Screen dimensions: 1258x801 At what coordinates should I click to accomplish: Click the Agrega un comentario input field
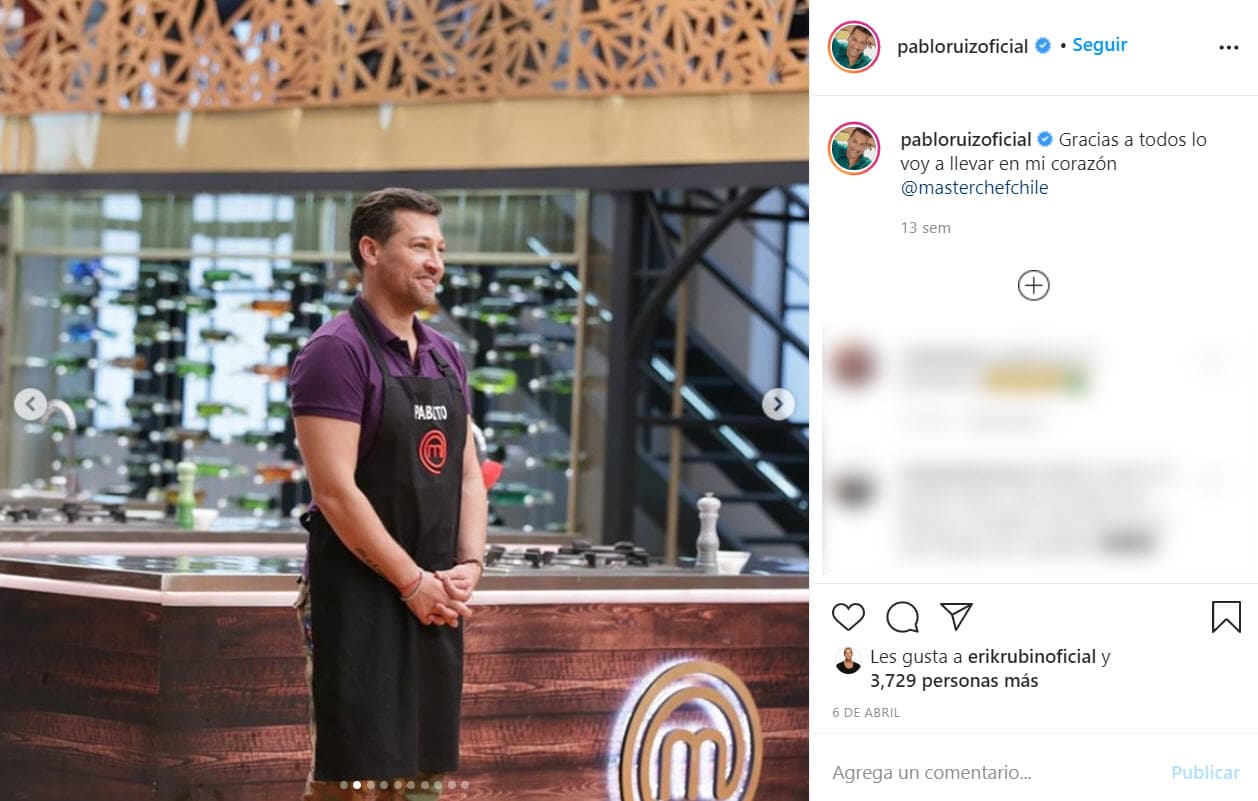tap(995, 773)
